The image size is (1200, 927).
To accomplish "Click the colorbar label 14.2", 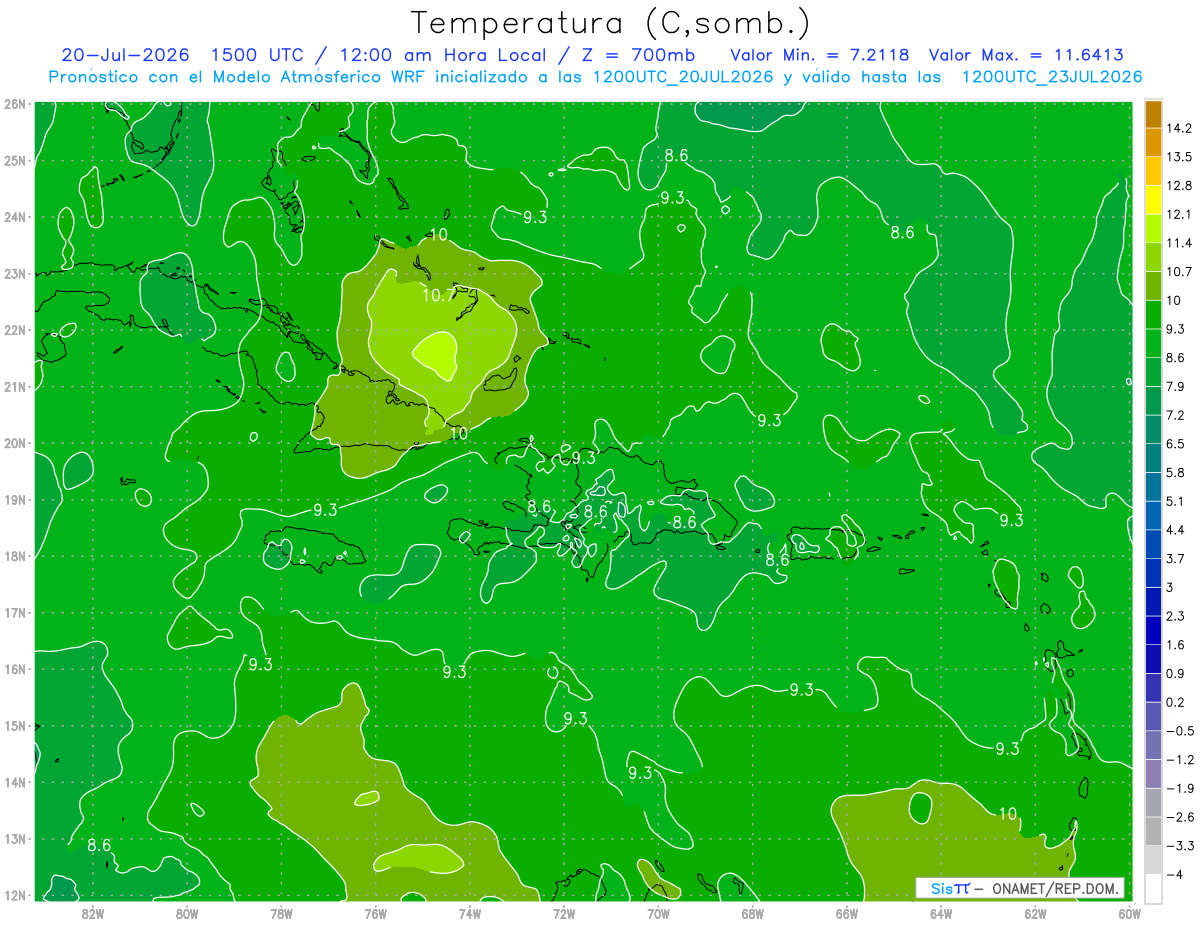I will [1178, 128].
